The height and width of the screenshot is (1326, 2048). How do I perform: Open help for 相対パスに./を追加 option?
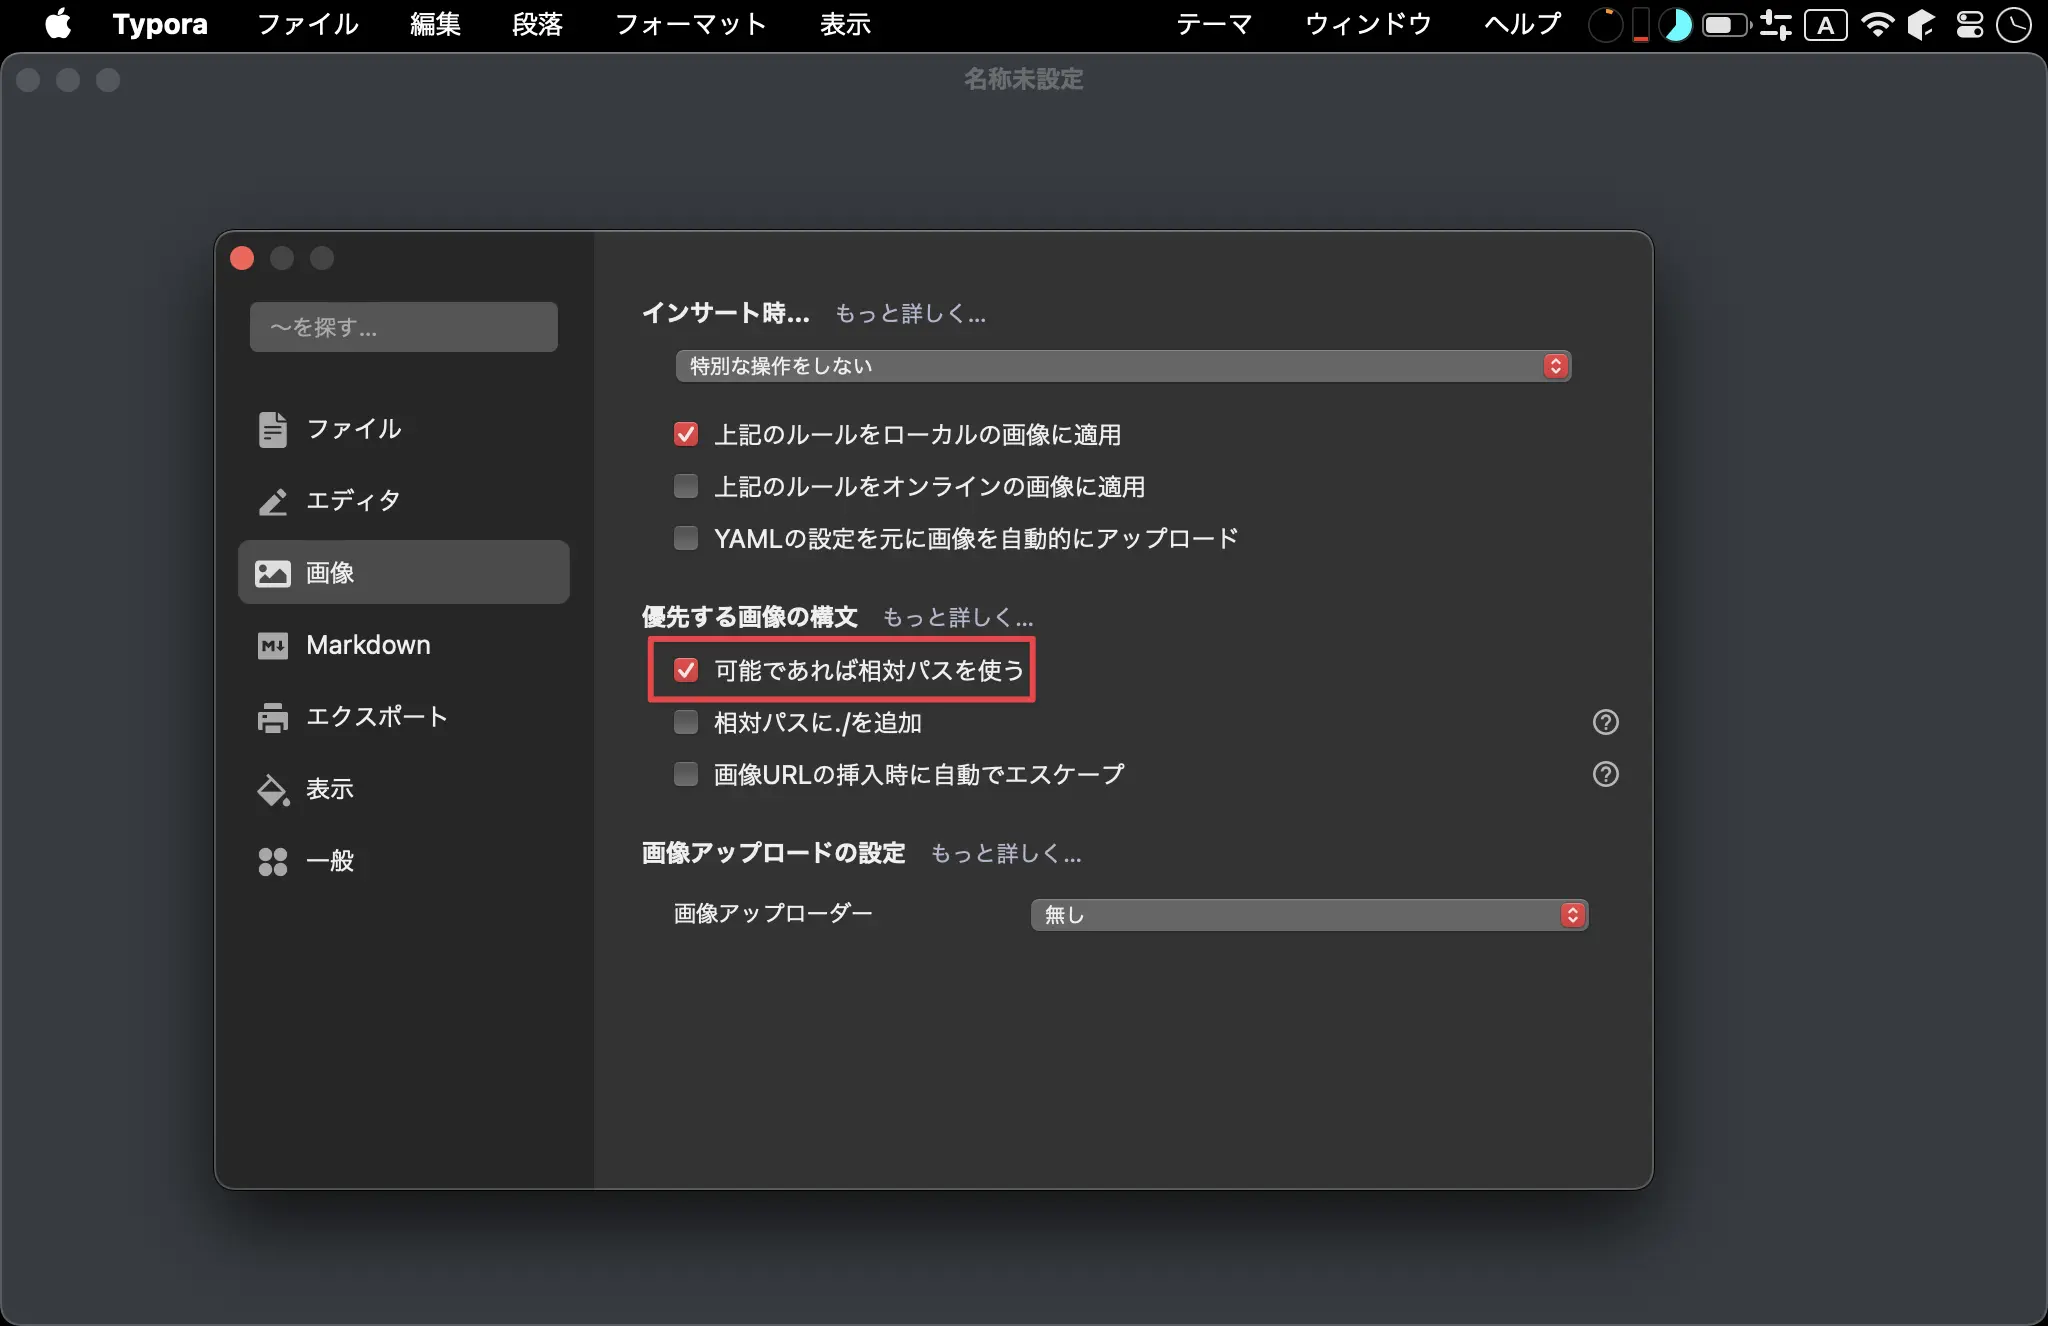coord(1605,722)
